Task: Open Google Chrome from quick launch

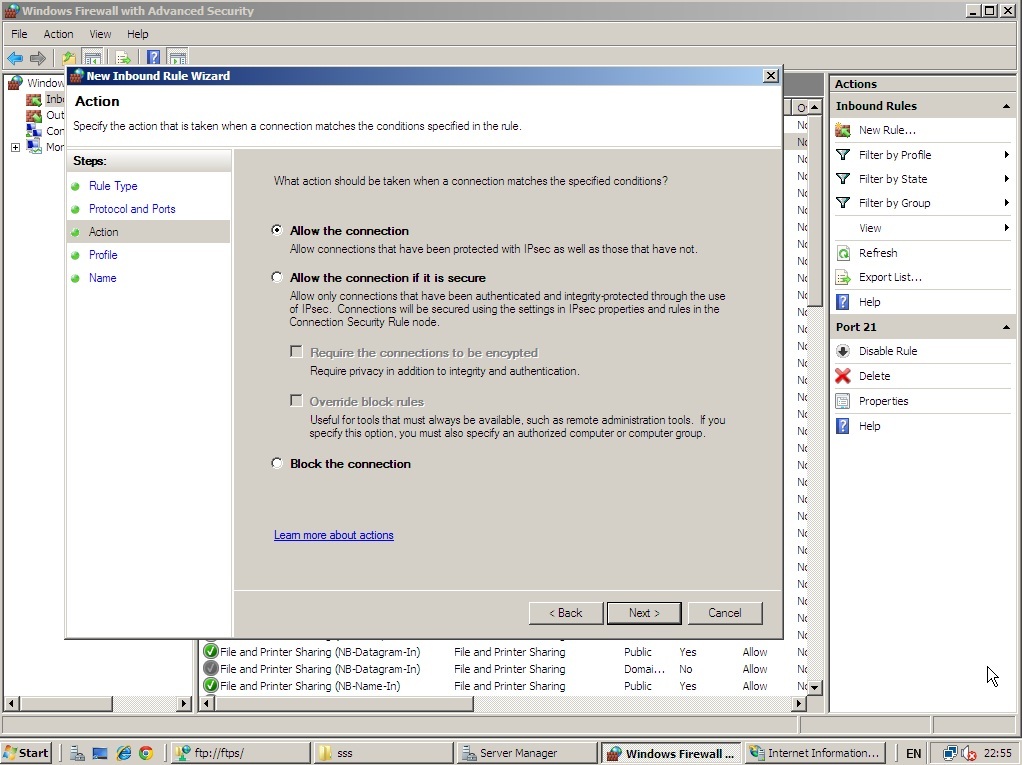Action: [x=145, y=753]
